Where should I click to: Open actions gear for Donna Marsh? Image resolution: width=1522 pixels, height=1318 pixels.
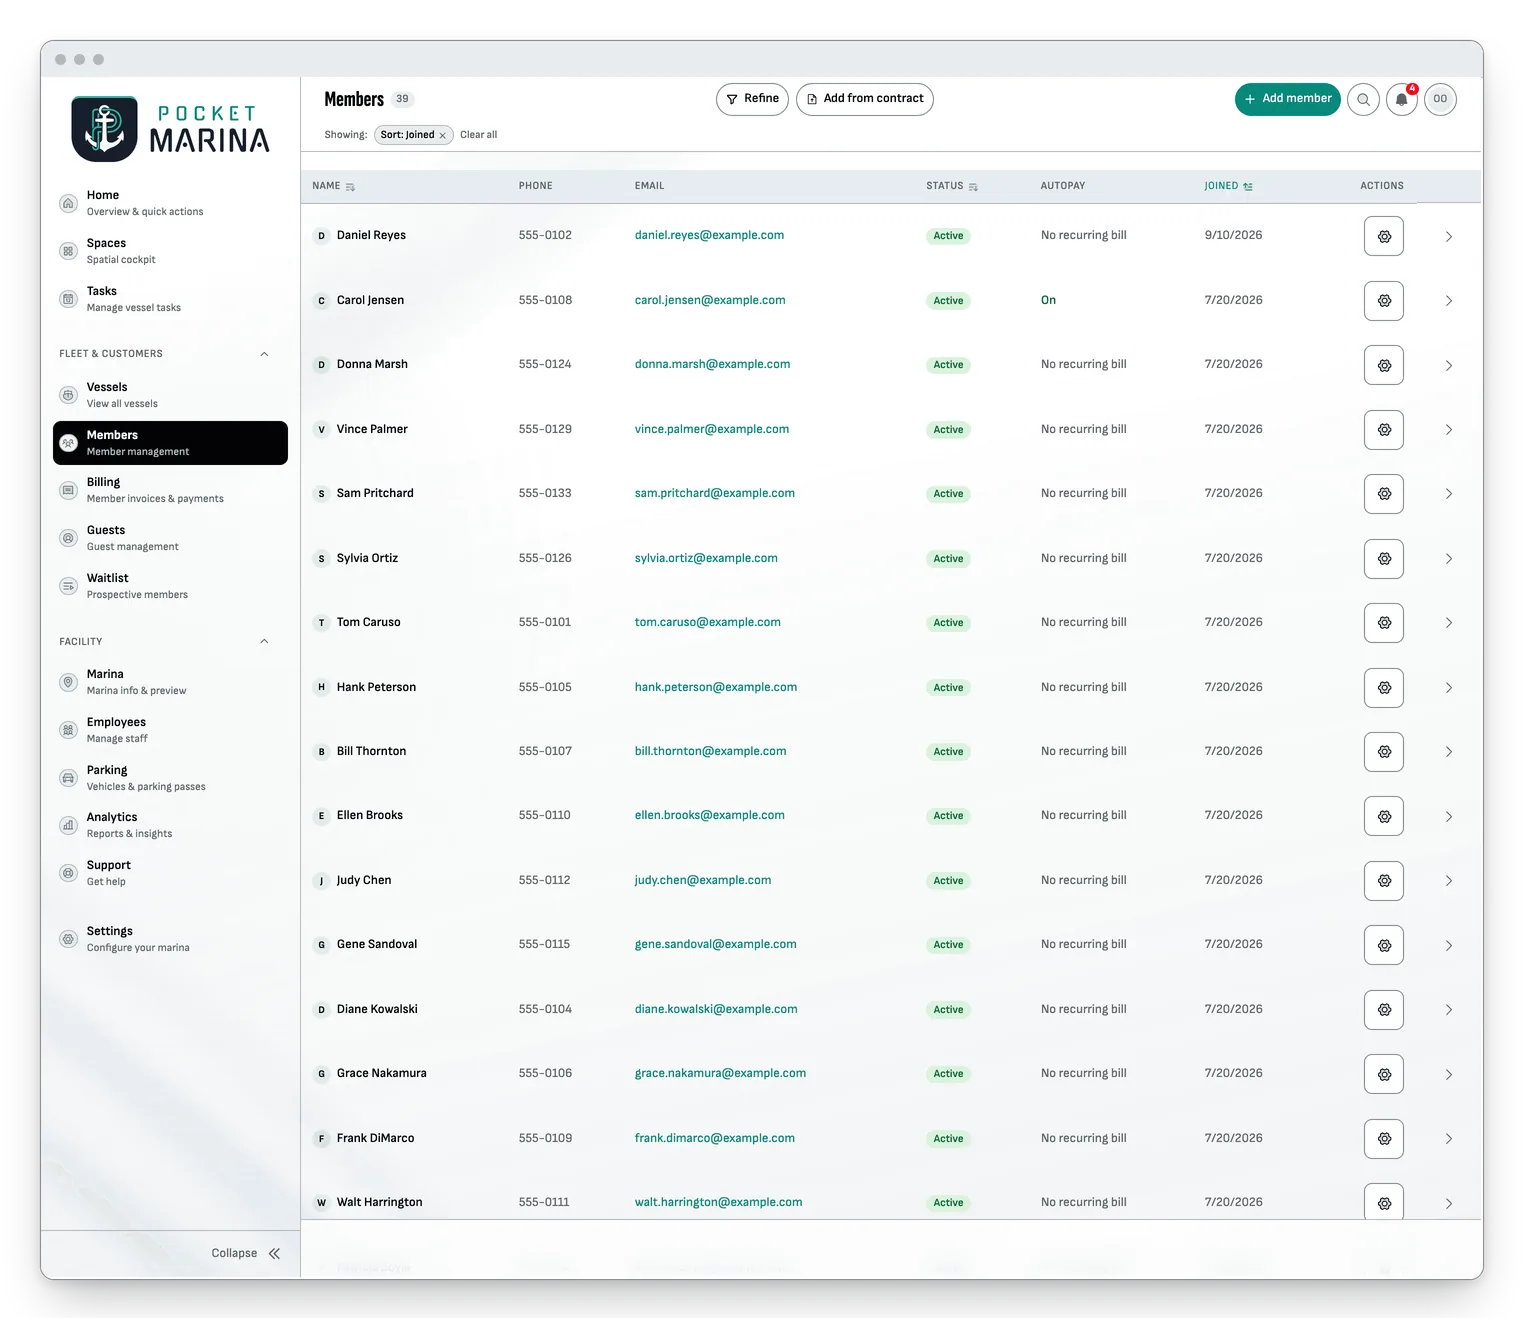1384,365
